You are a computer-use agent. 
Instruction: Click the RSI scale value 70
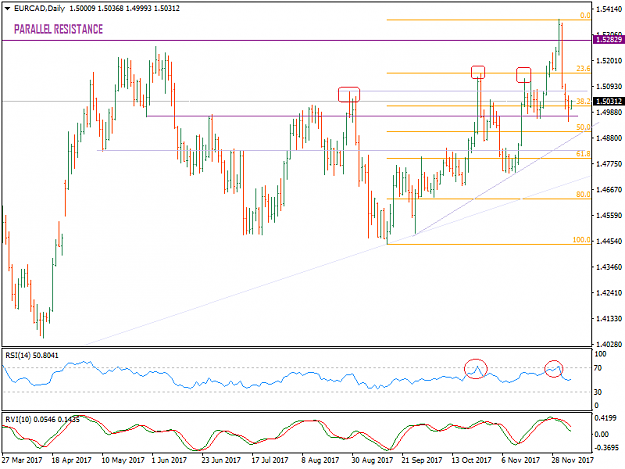pos(597,368)
